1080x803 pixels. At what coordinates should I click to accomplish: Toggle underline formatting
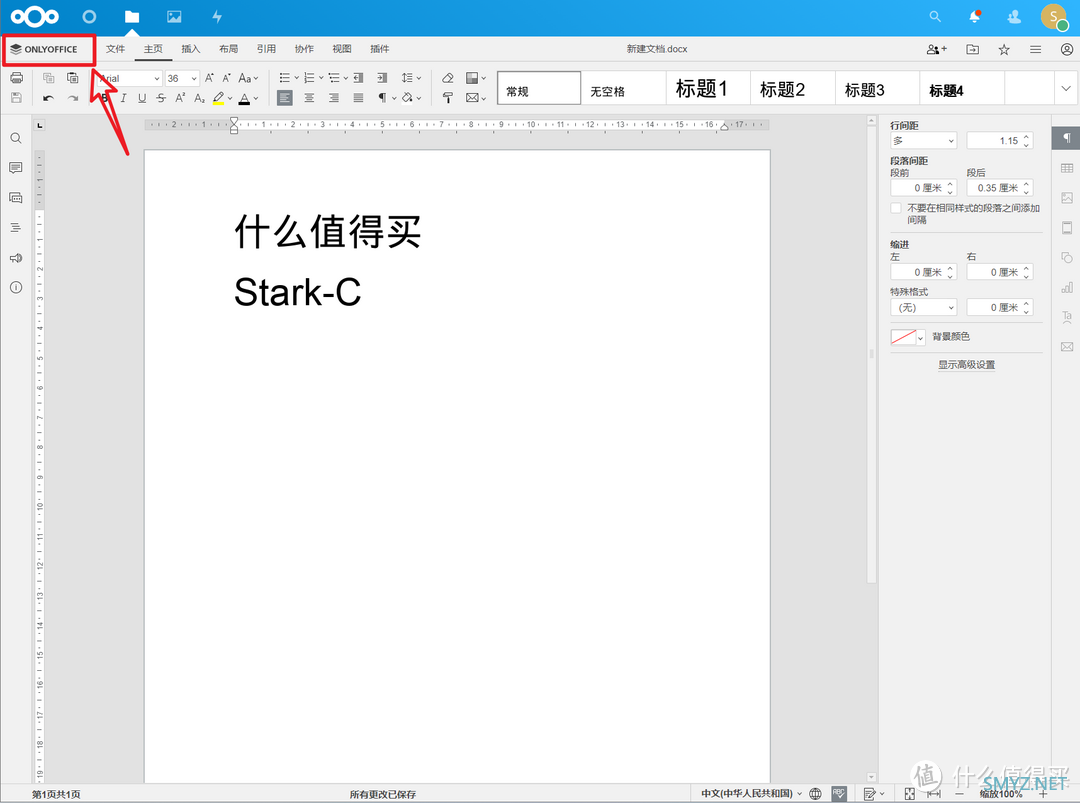(142, 98)
